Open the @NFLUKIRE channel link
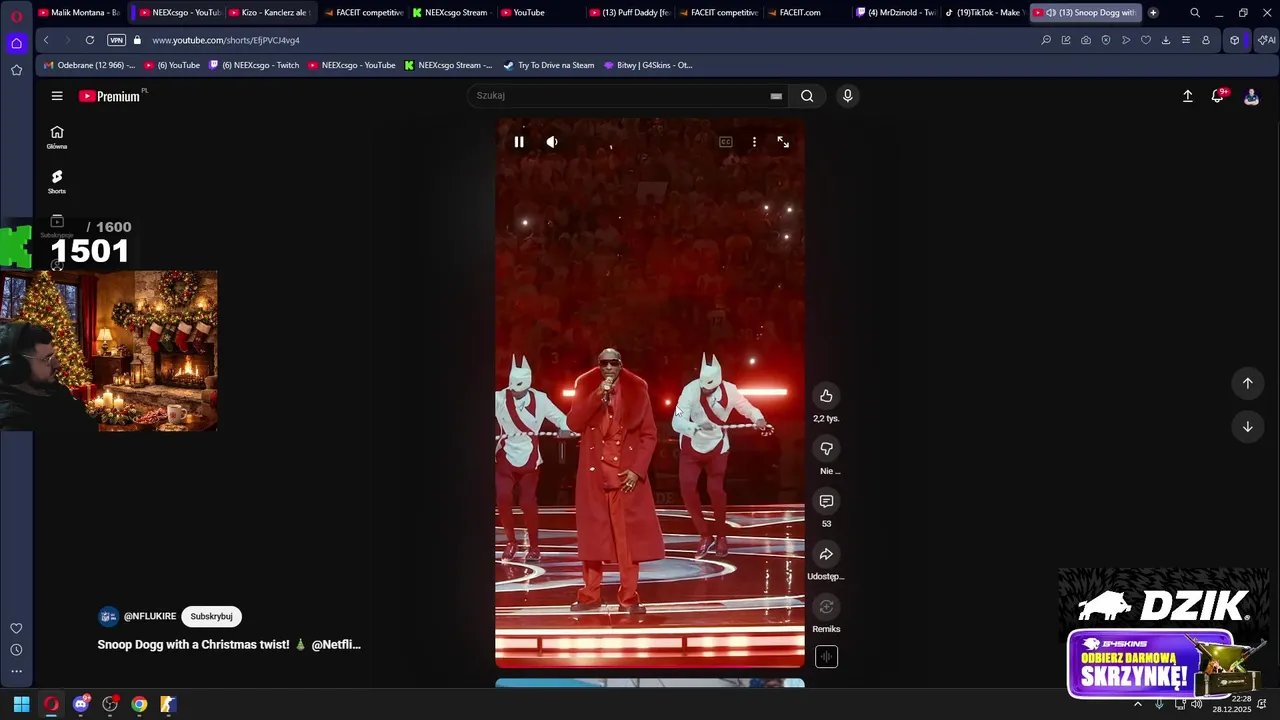This screenshot has height=720, width=1280. (x=150, y=617)
